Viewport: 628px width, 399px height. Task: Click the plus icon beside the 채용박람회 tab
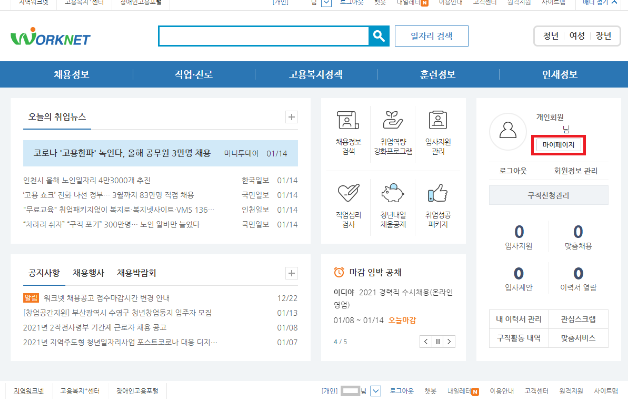[x=291, y=273]
